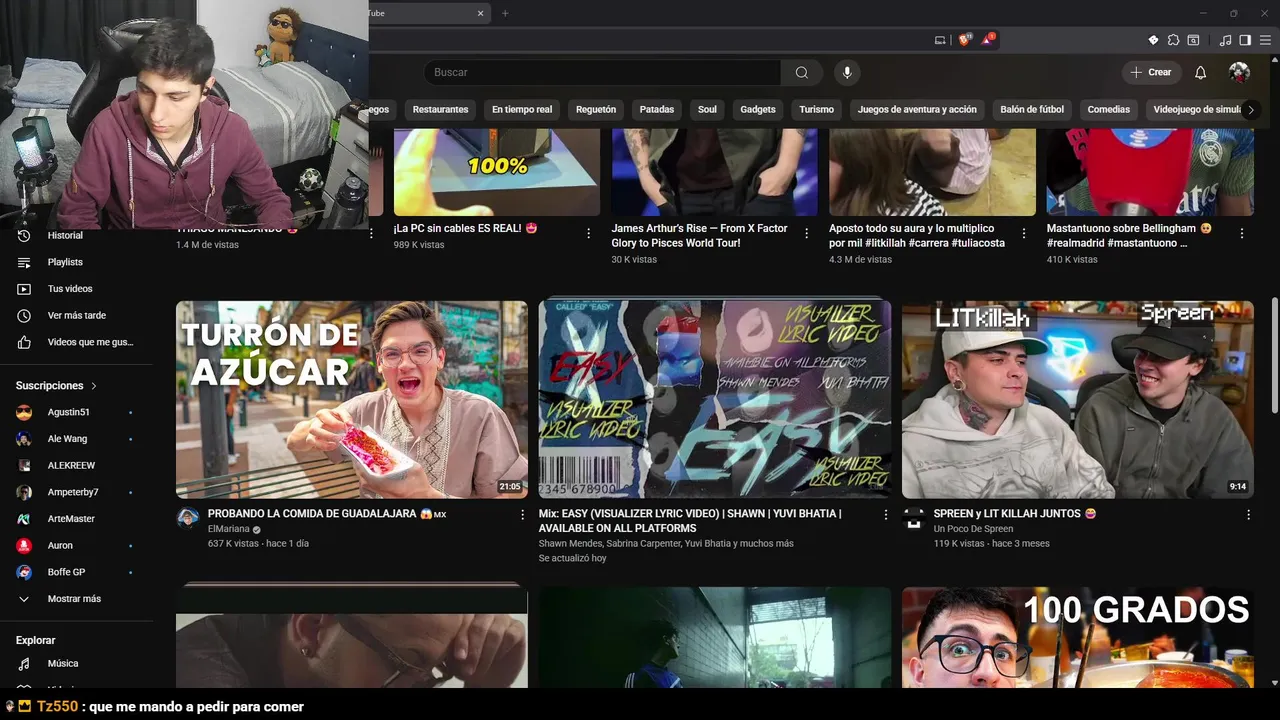Select the Patadas filter chip
This screenshot has height=720, width=1280.
(657, 109)
